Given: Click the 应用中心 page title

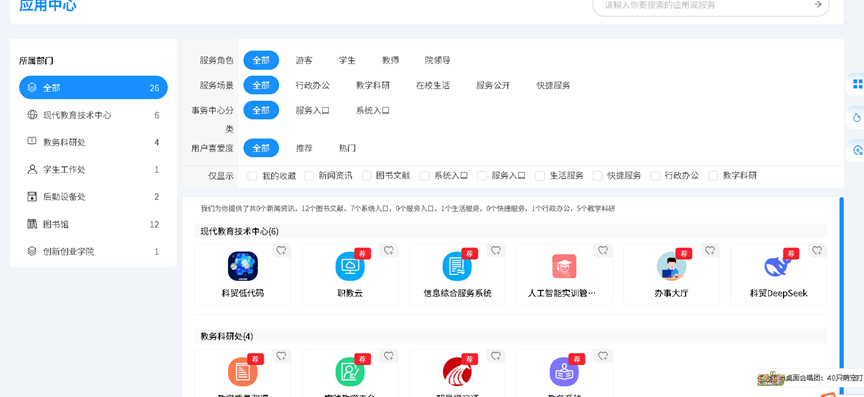Looking at the screenshot, I should [48, 6].
